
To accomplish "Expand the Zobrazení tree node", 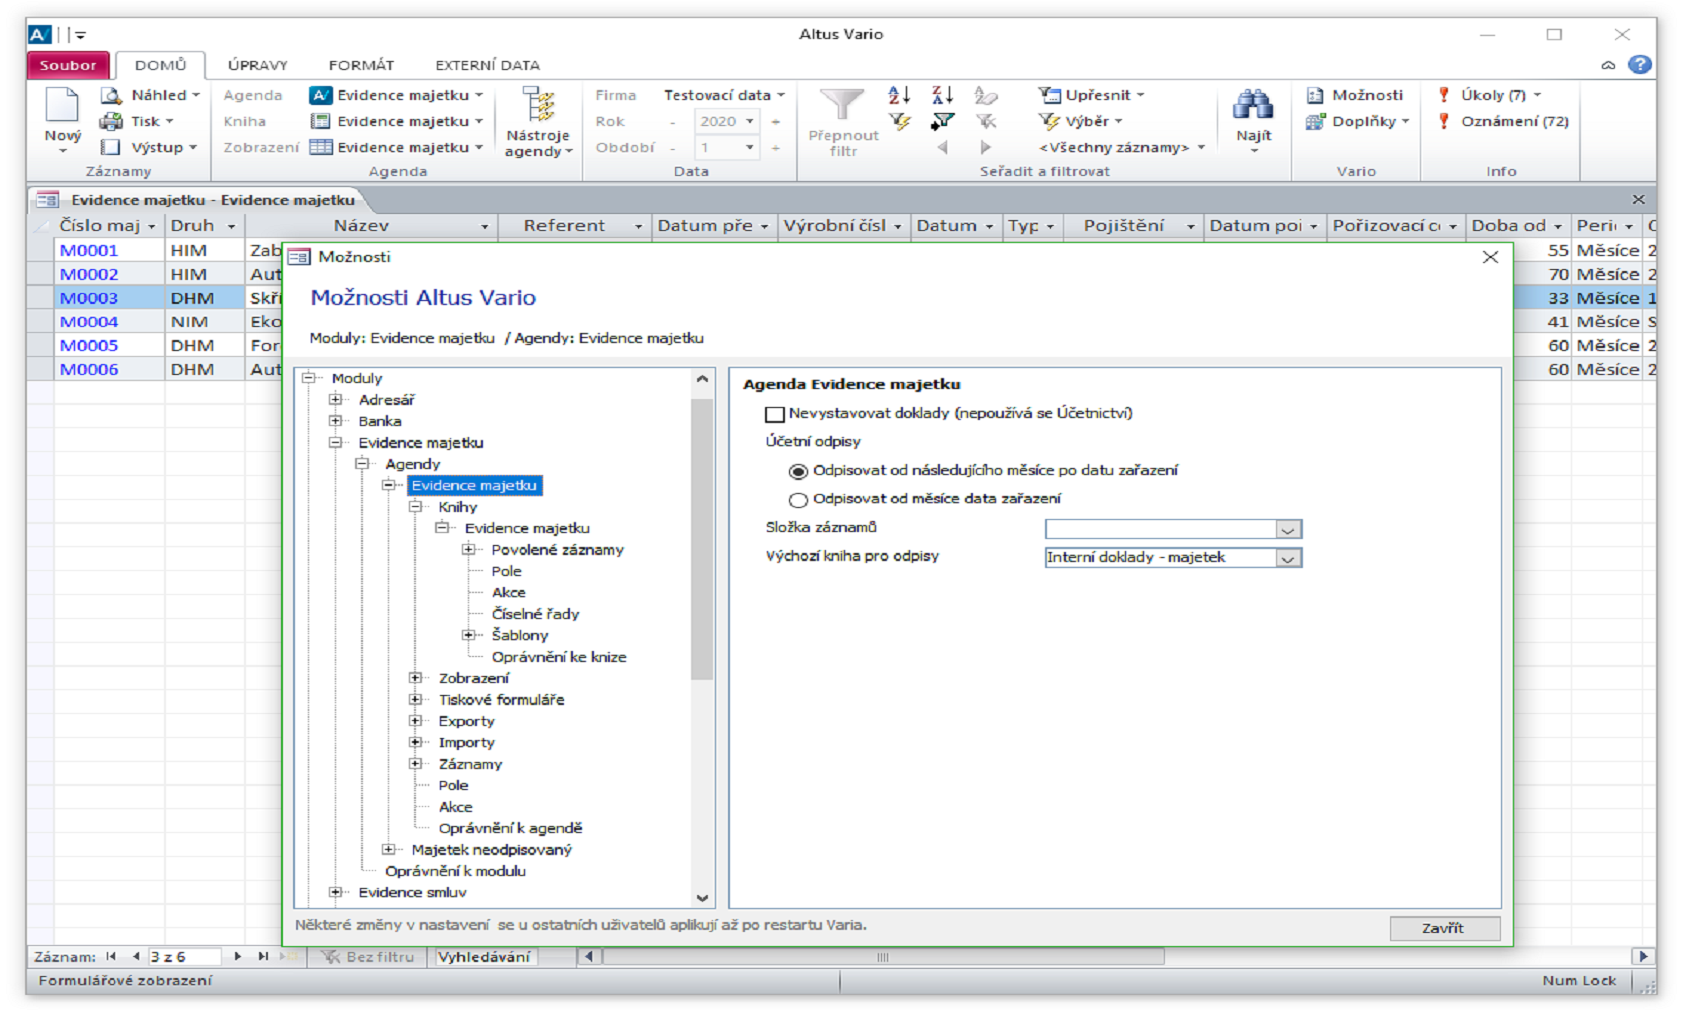I will coord(416,678).
